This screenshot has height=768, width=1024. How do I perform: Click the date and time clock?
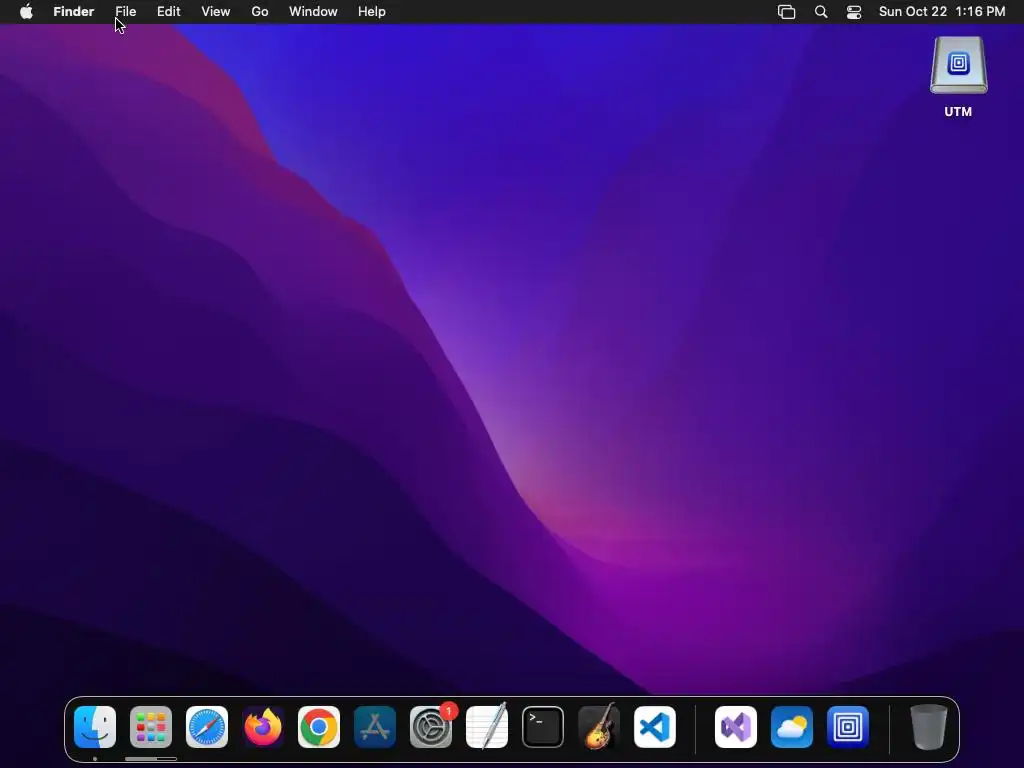[942, 12]
